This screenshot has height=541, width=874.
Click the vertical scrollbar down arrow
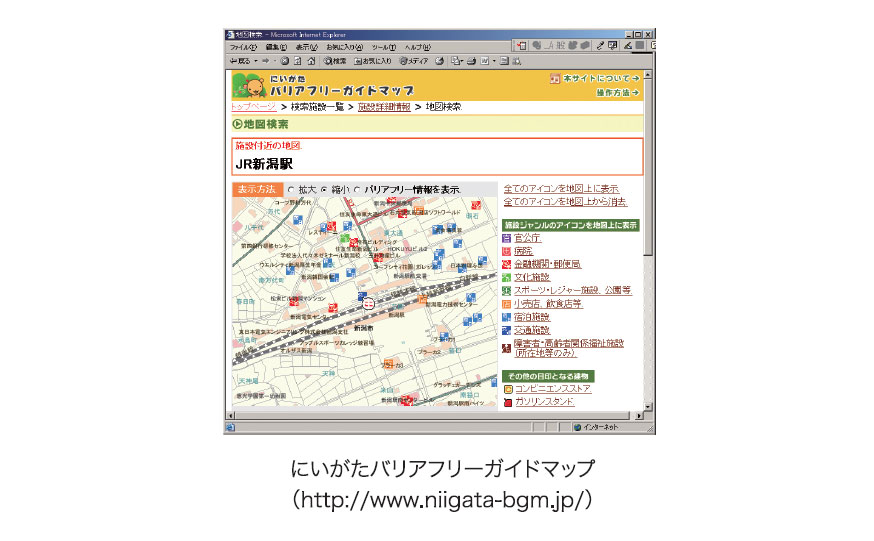(648, 407)
